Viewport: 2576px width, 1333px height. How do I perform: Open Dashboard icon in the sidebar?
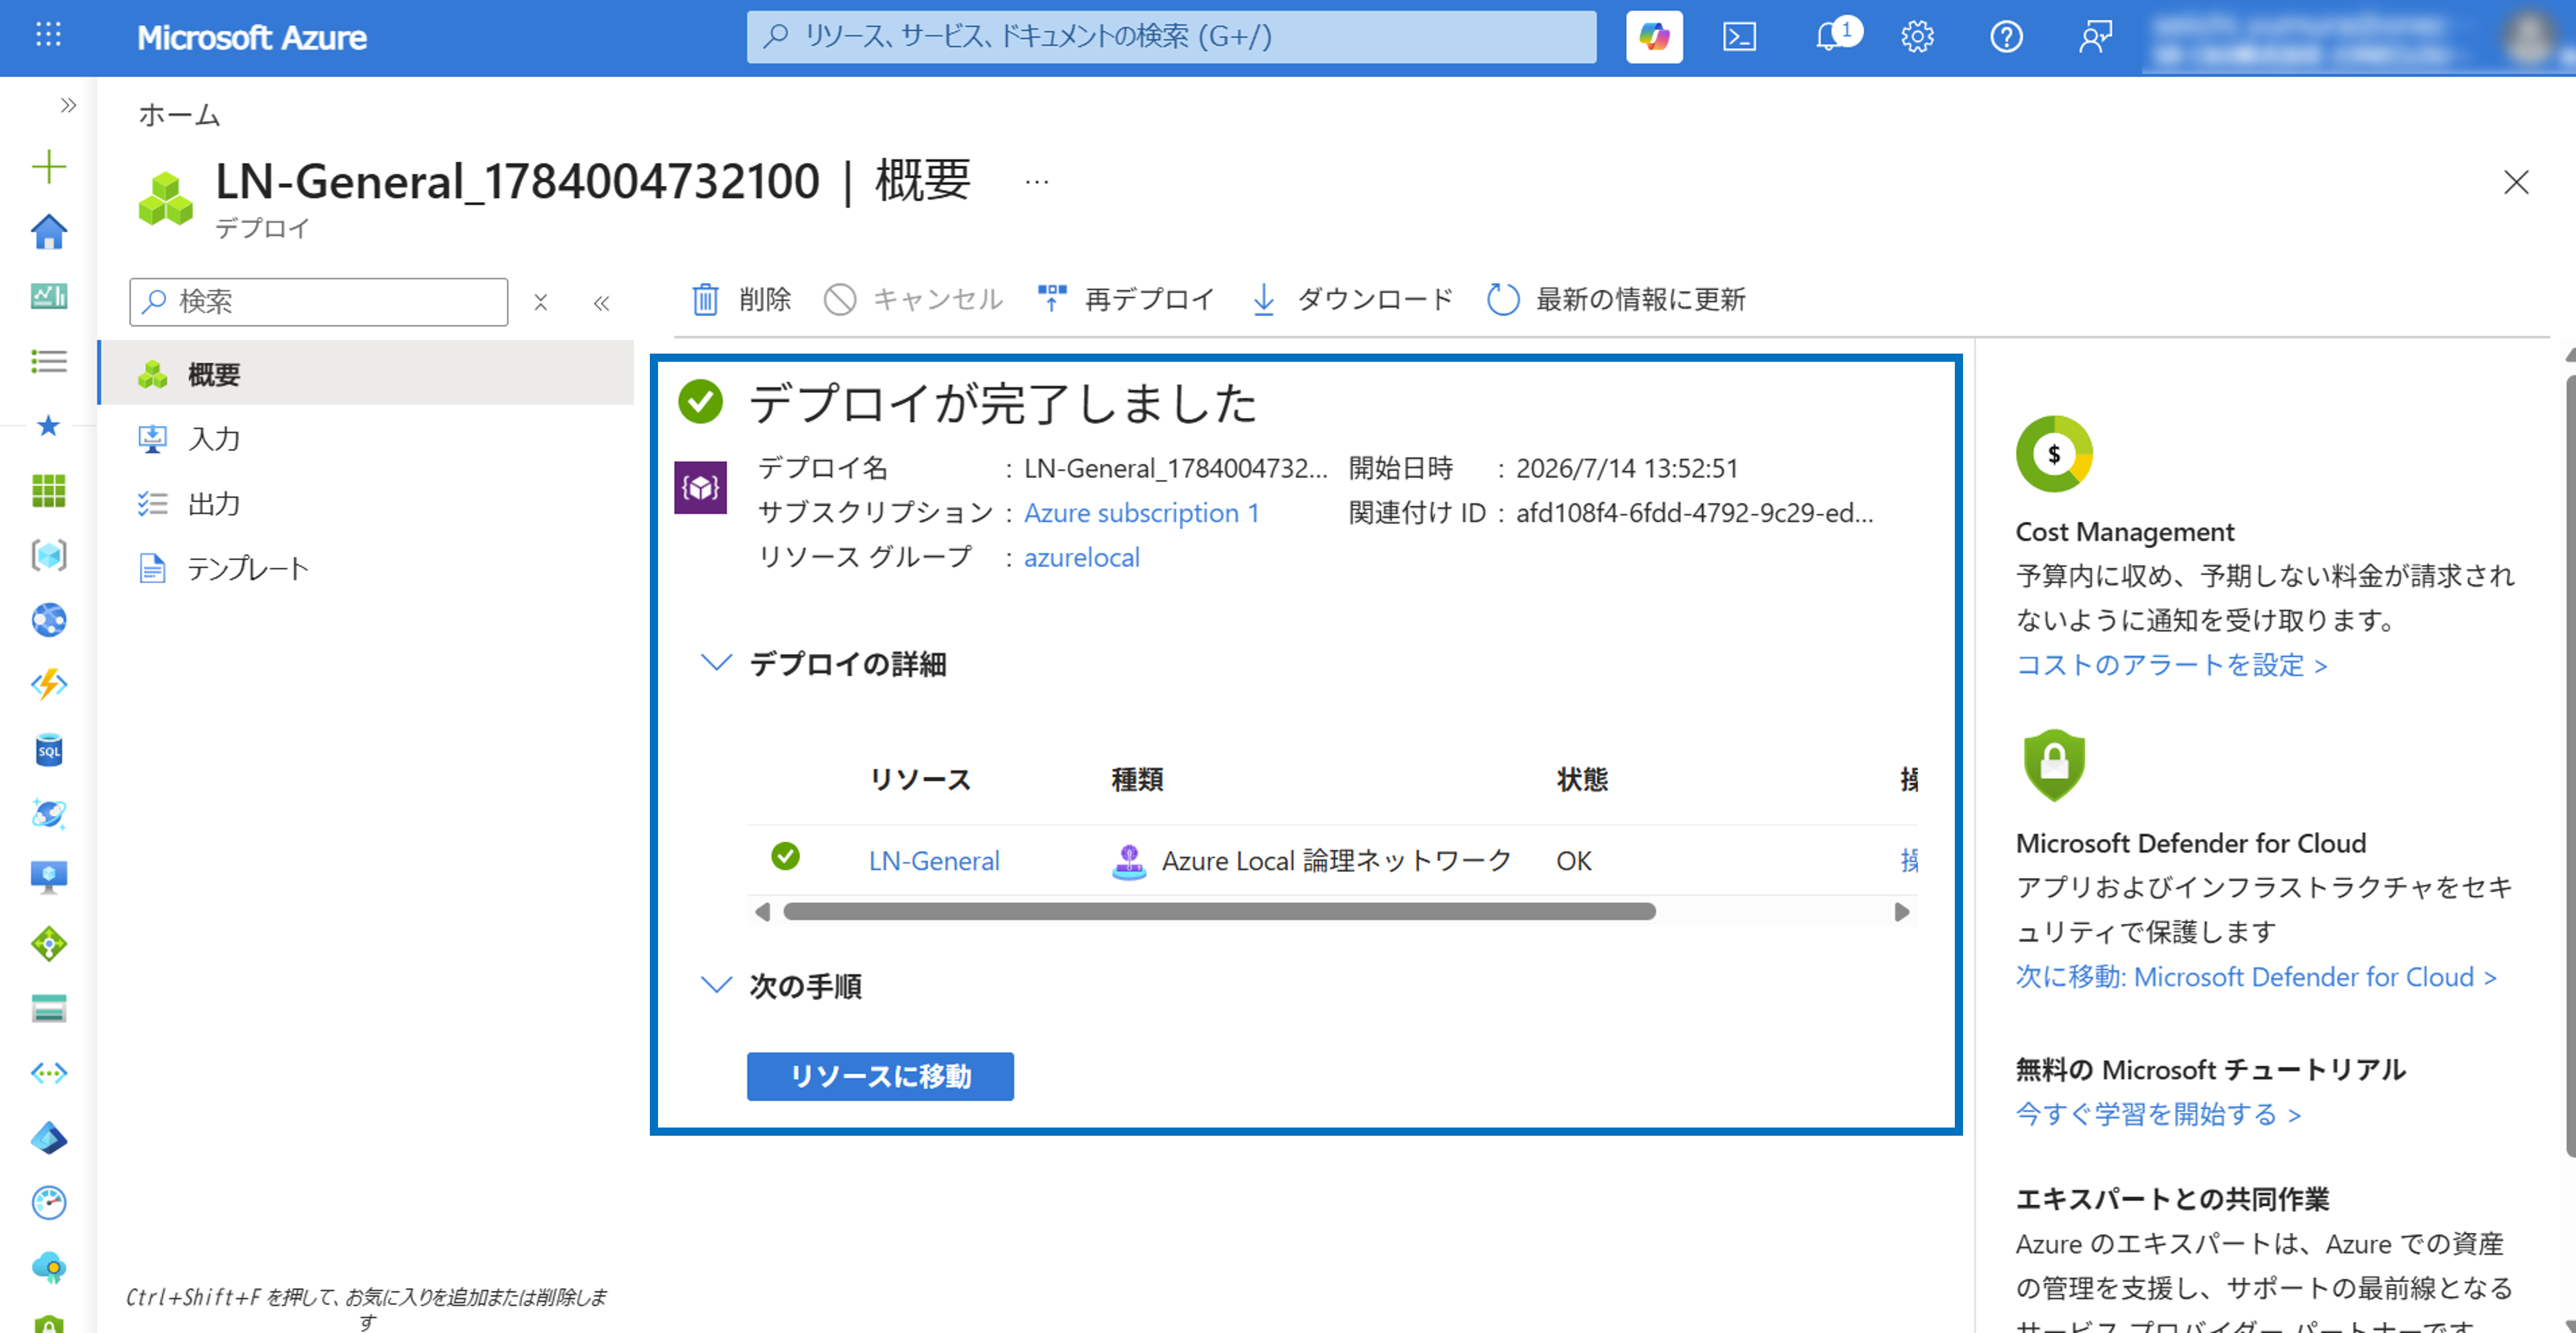tap(48, 296)
